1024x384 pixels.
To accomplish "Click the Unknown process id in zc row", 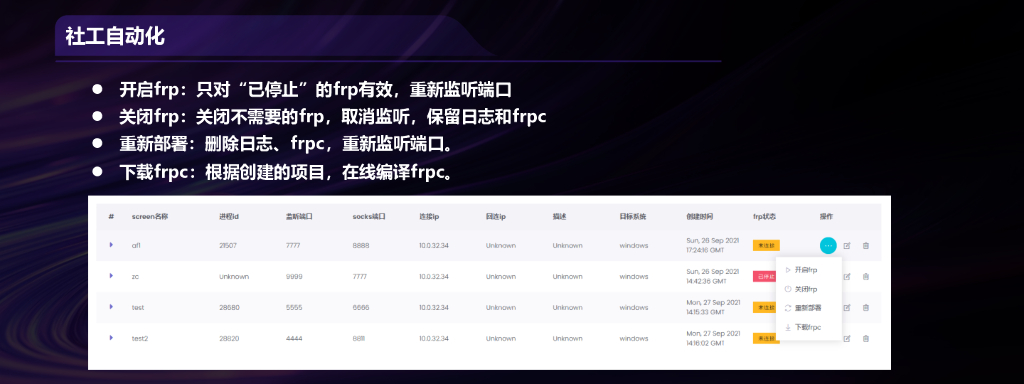I will [234, 276].
